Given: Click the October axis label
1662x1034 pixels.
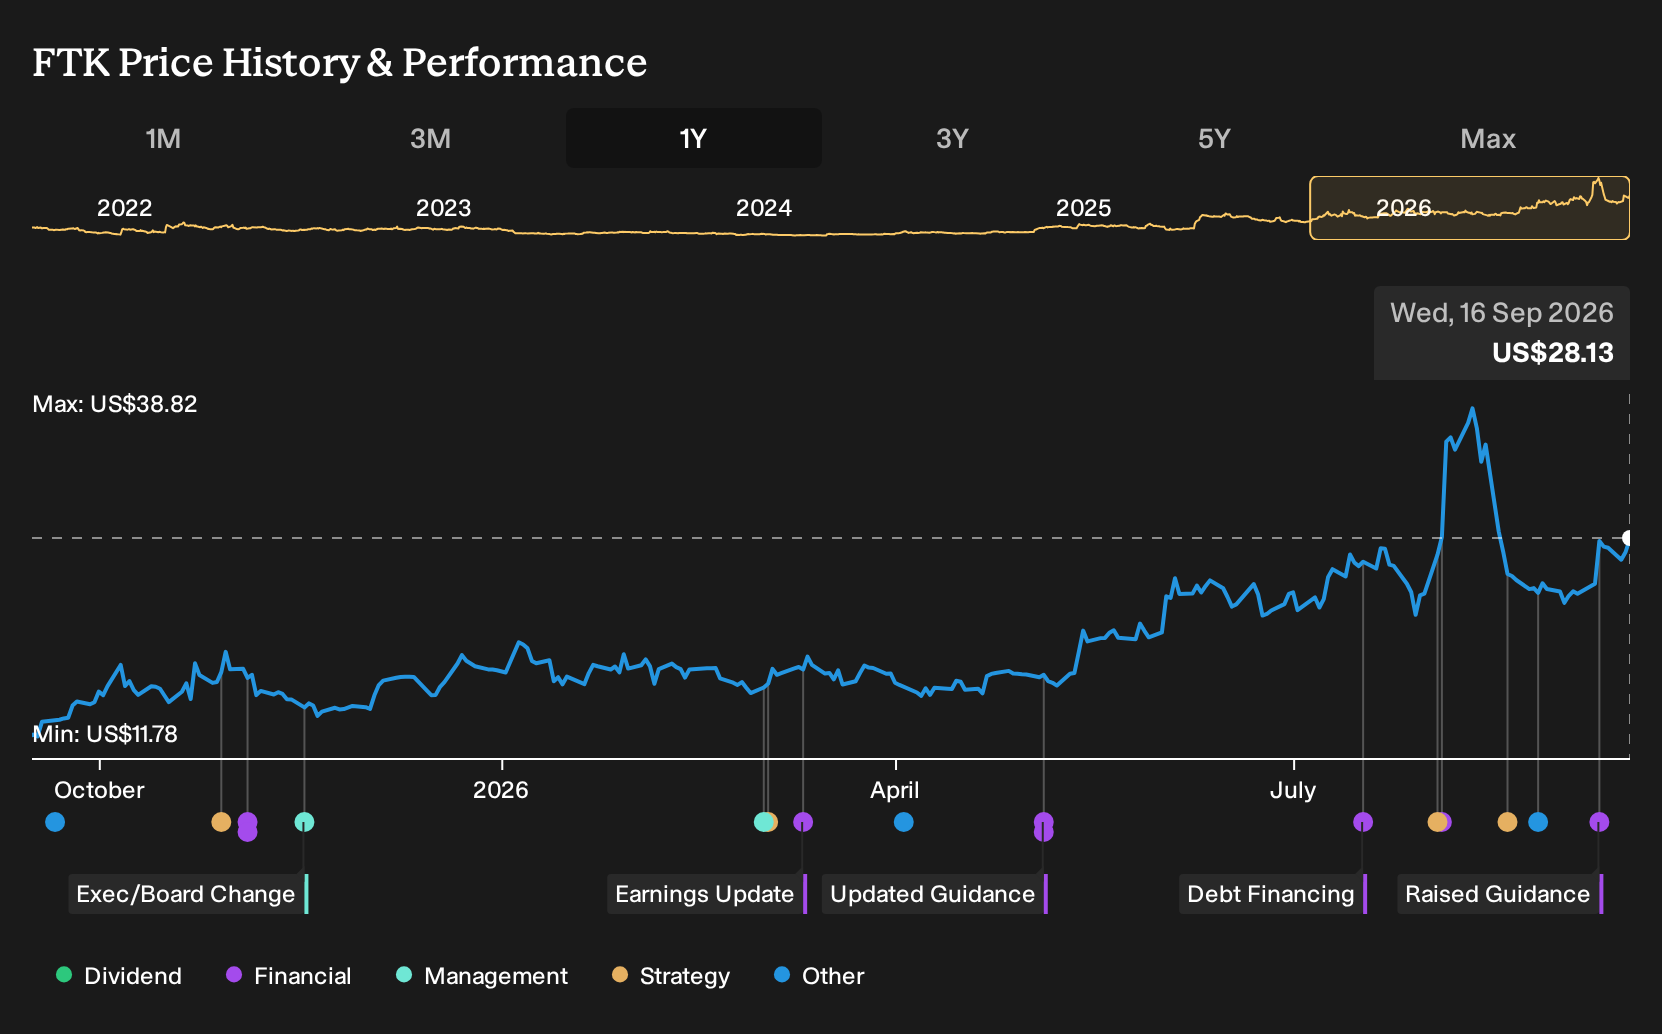Looking at the screenshot, I should click(99, 790).
